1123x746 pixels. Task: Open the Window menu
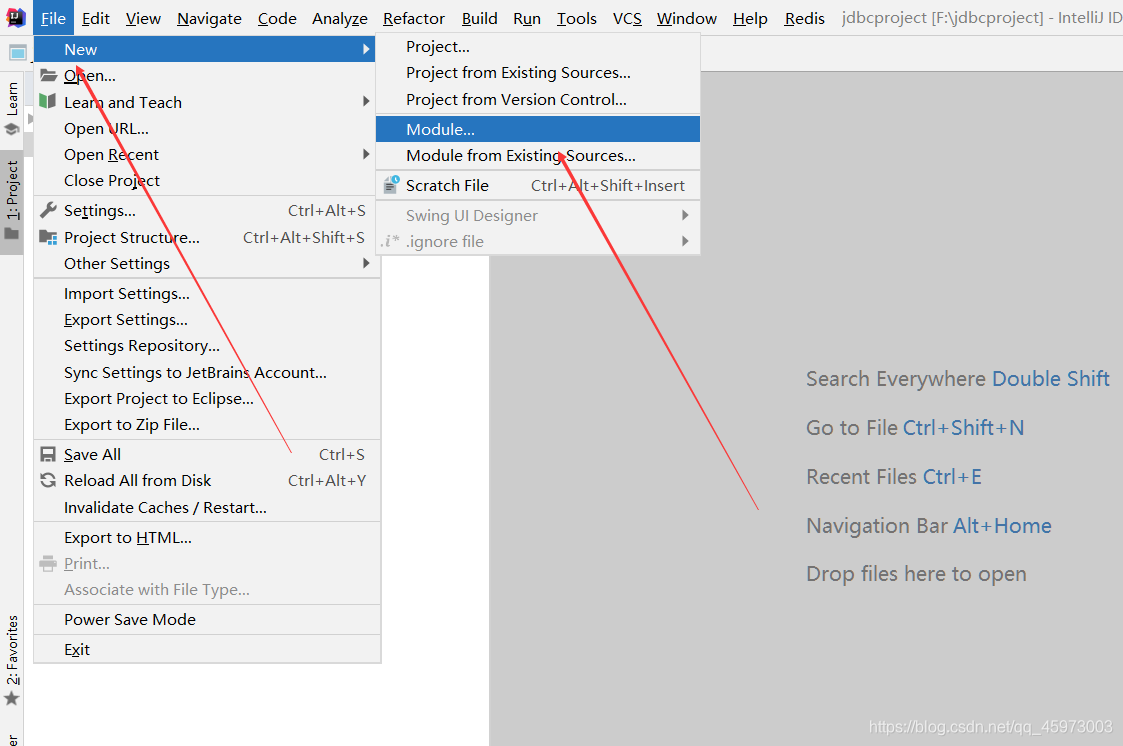click(x=687, y=18)
